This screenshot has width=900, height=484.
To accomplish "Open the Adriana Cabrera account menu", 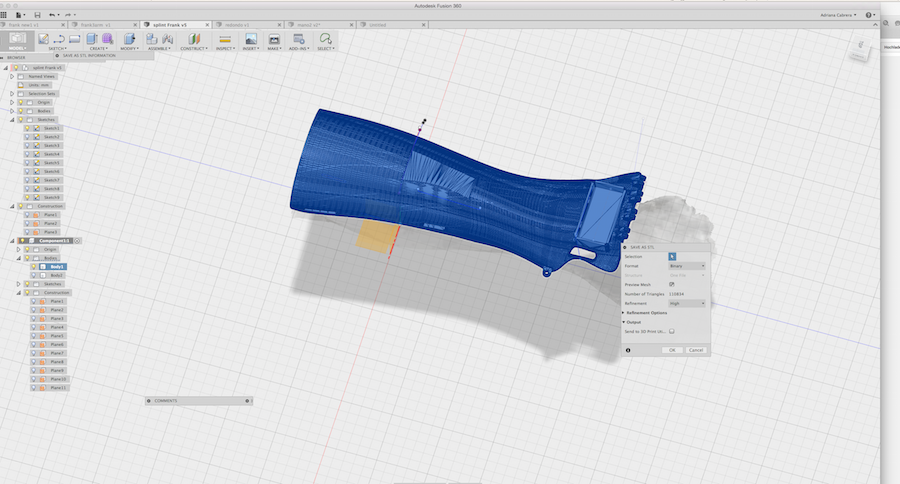I will (838, 15).
